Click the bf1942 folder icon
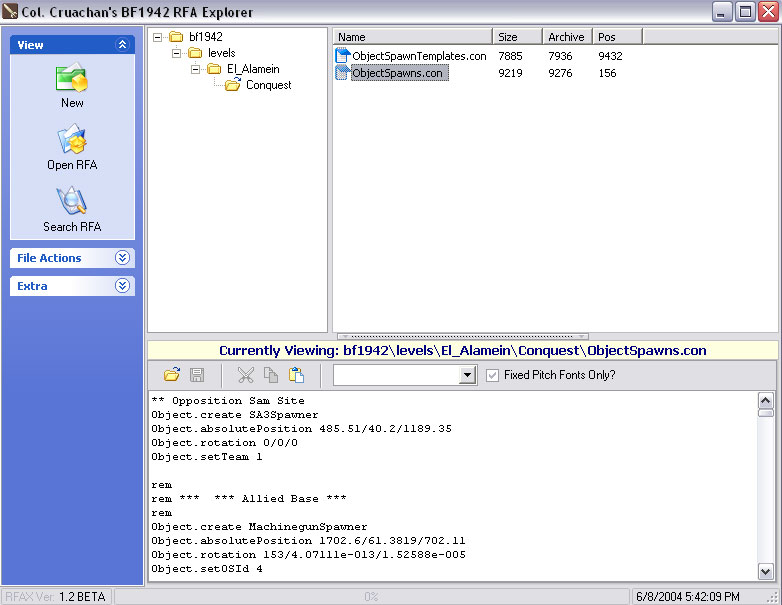The width and height of the screenshot is (782, 605). tap(176, 37)
